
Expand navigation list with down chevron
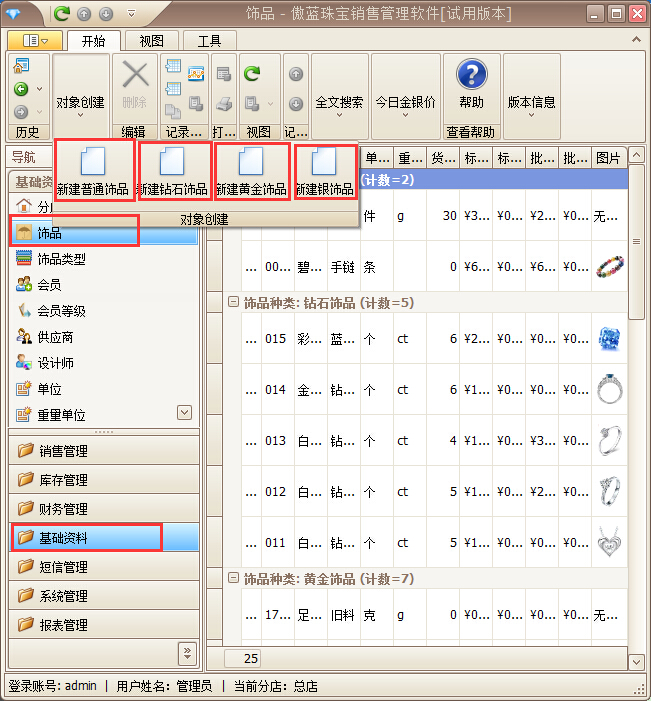point(184,412)
